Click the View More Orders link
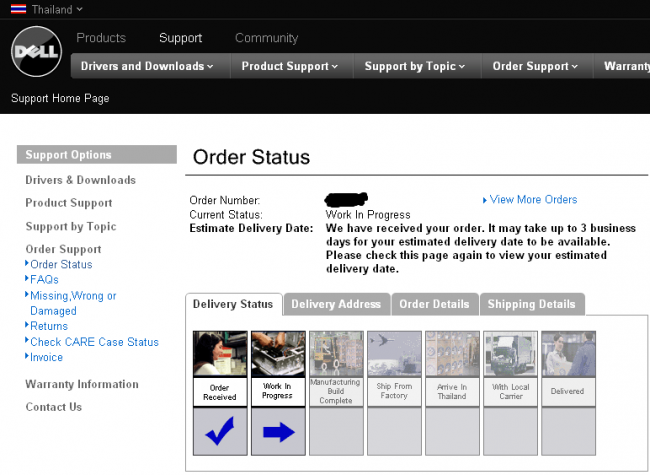This screenshot has width=650, height=475. pyautogui.click(x=533, y=200)
